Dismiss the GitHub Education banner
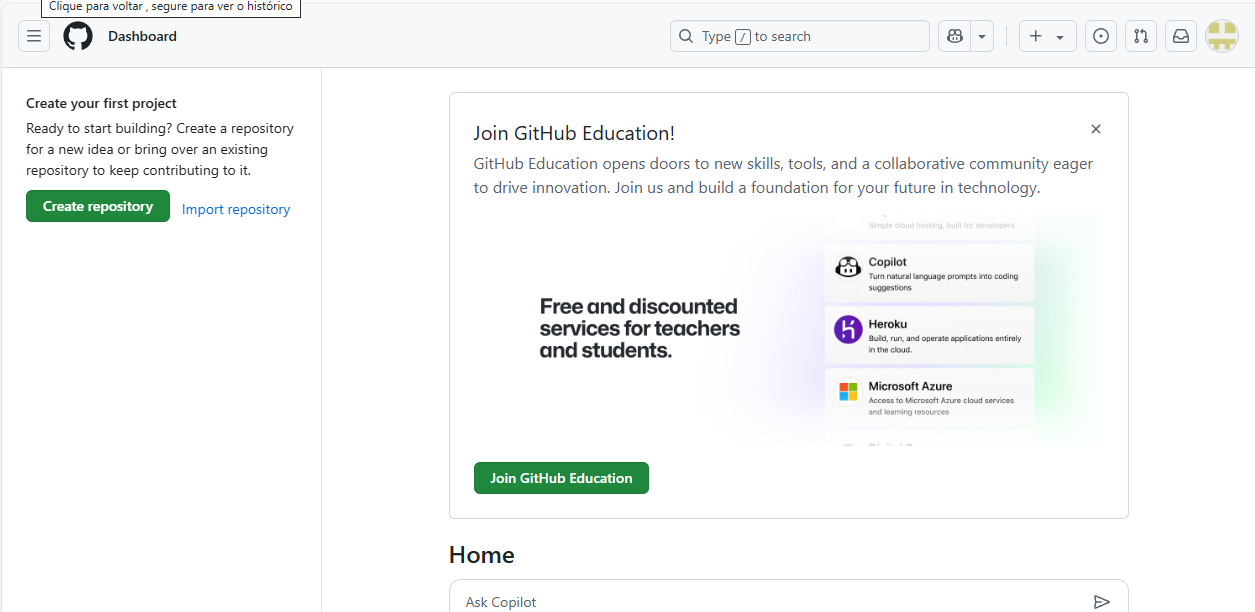The height and width of the screenshot is (612, 1255). point(1096,129)
